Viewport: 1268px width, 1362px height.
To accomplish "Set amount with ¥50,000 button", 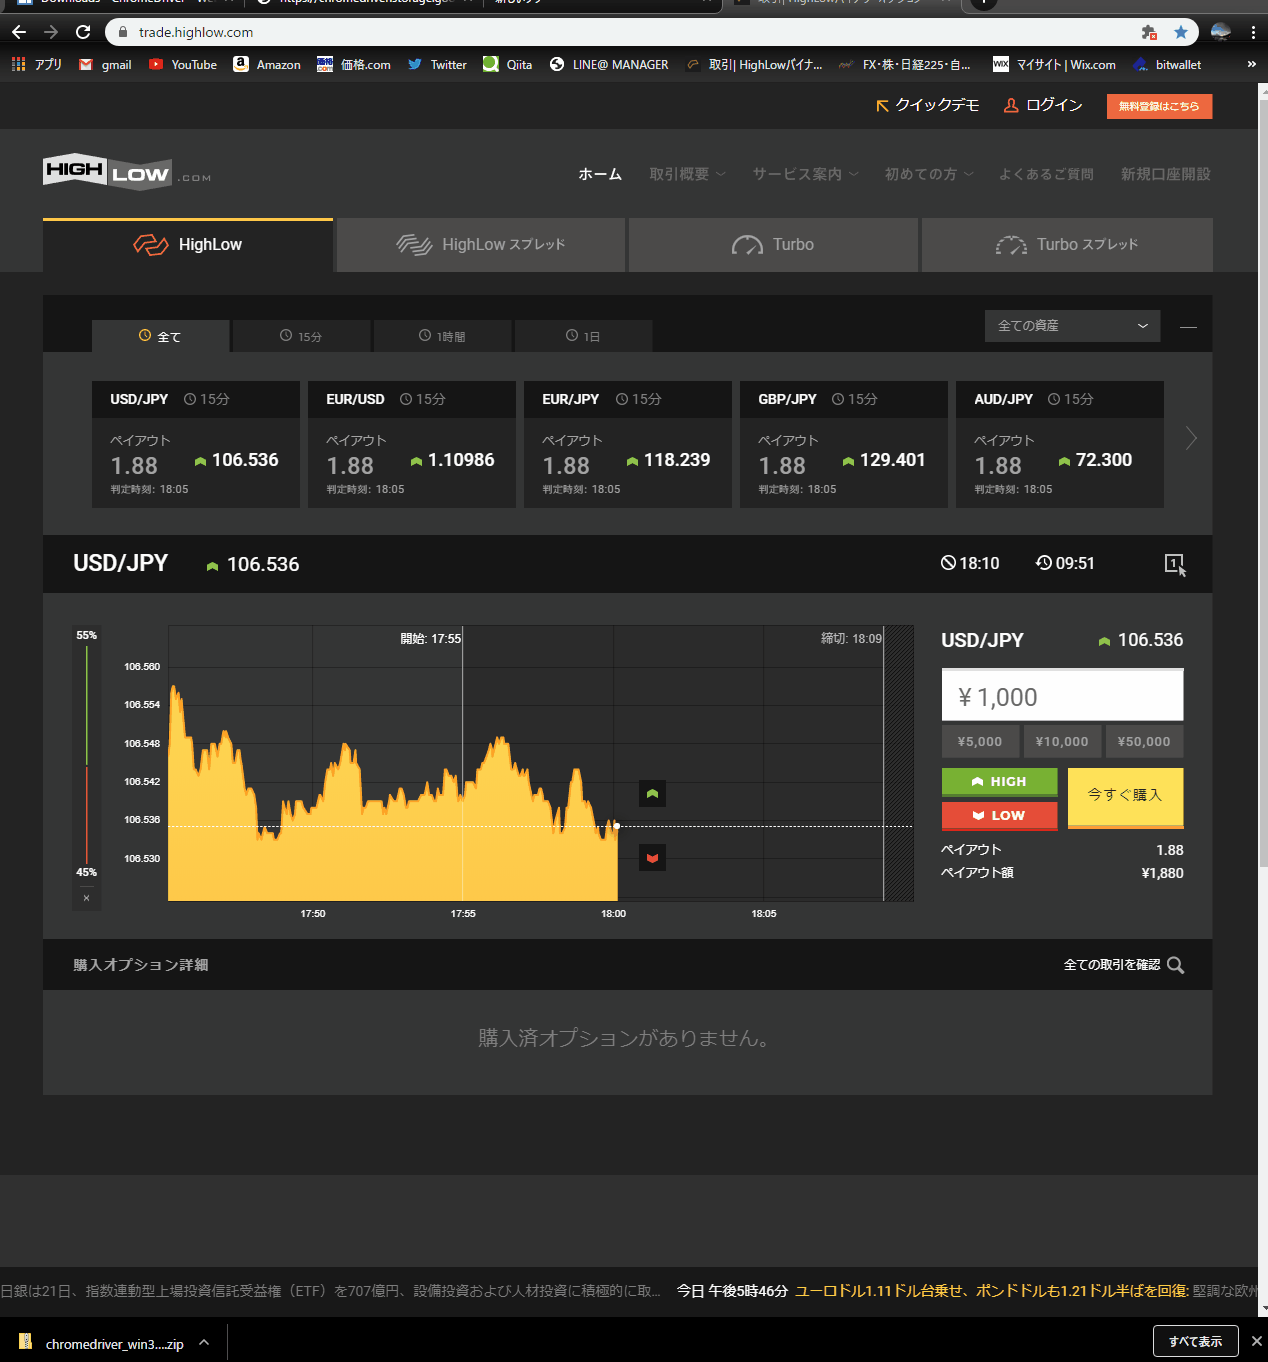I will click(1144, 741).
